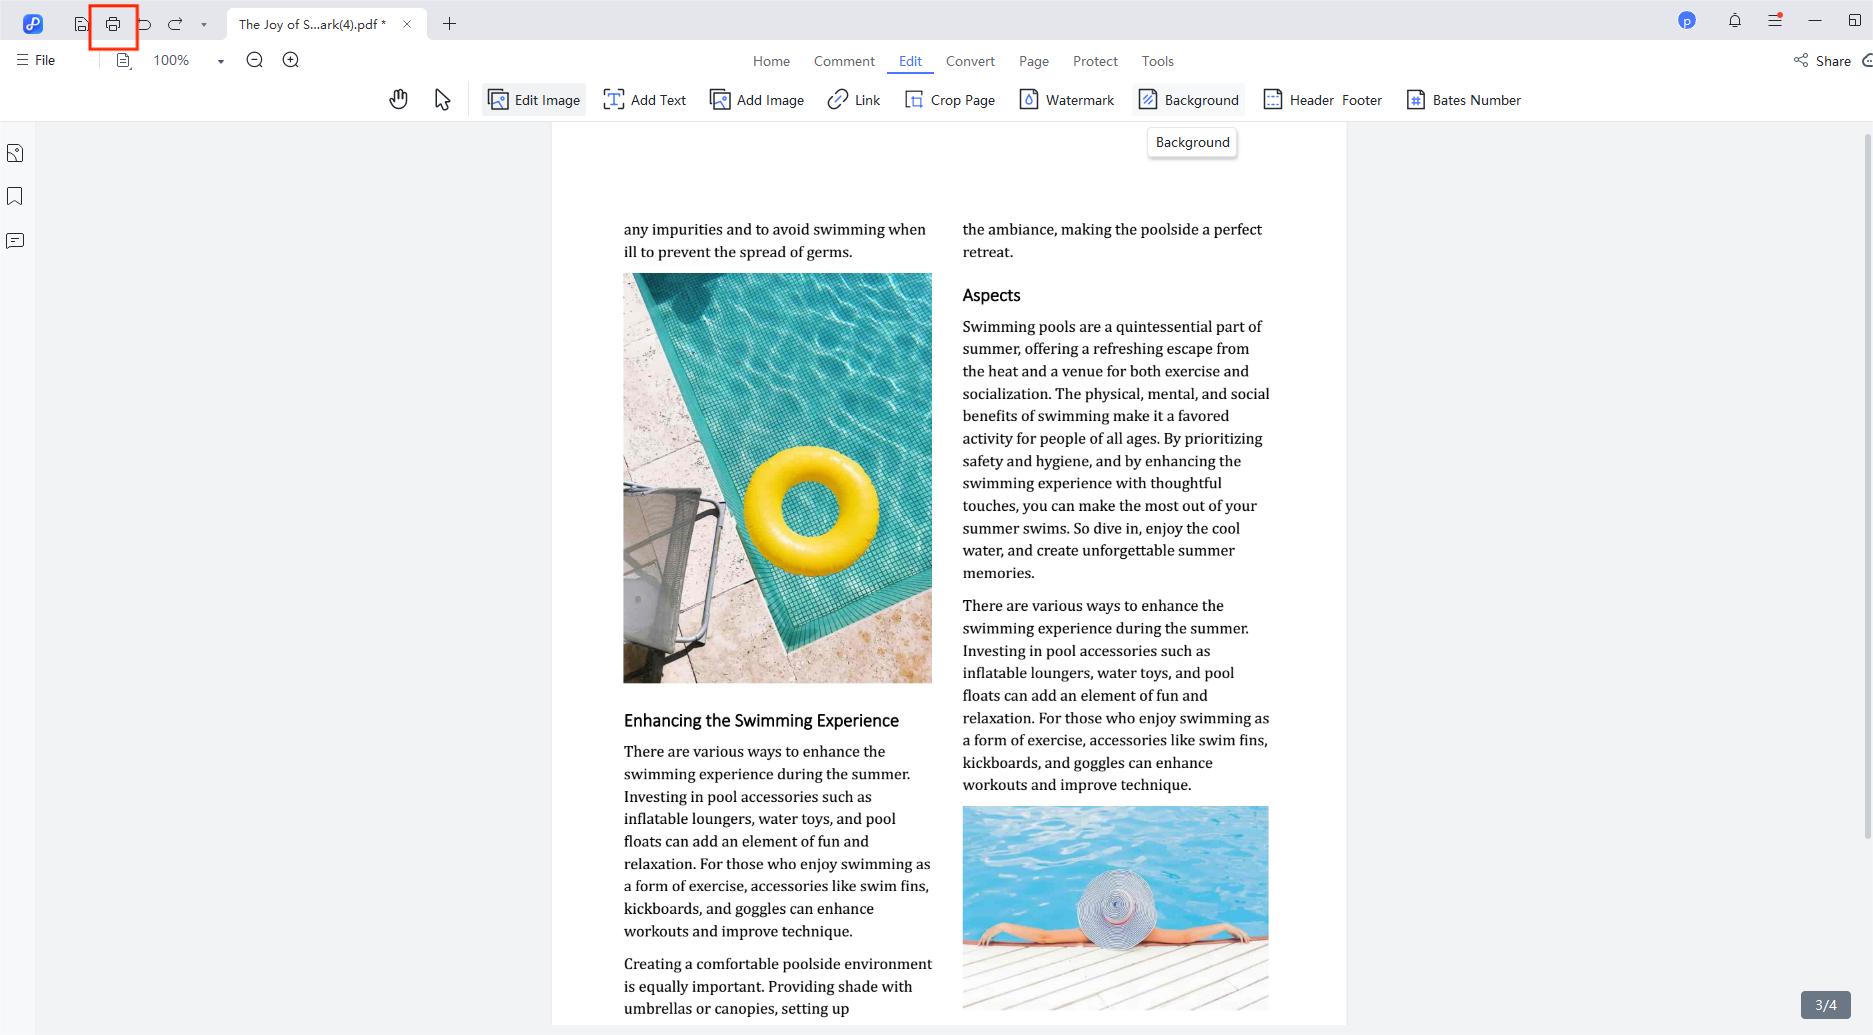Image resolution: width=1873 pixels, height=1035 pixels.
Task: Open the comments panel in sidebar
Action: [x=15, y=241]
